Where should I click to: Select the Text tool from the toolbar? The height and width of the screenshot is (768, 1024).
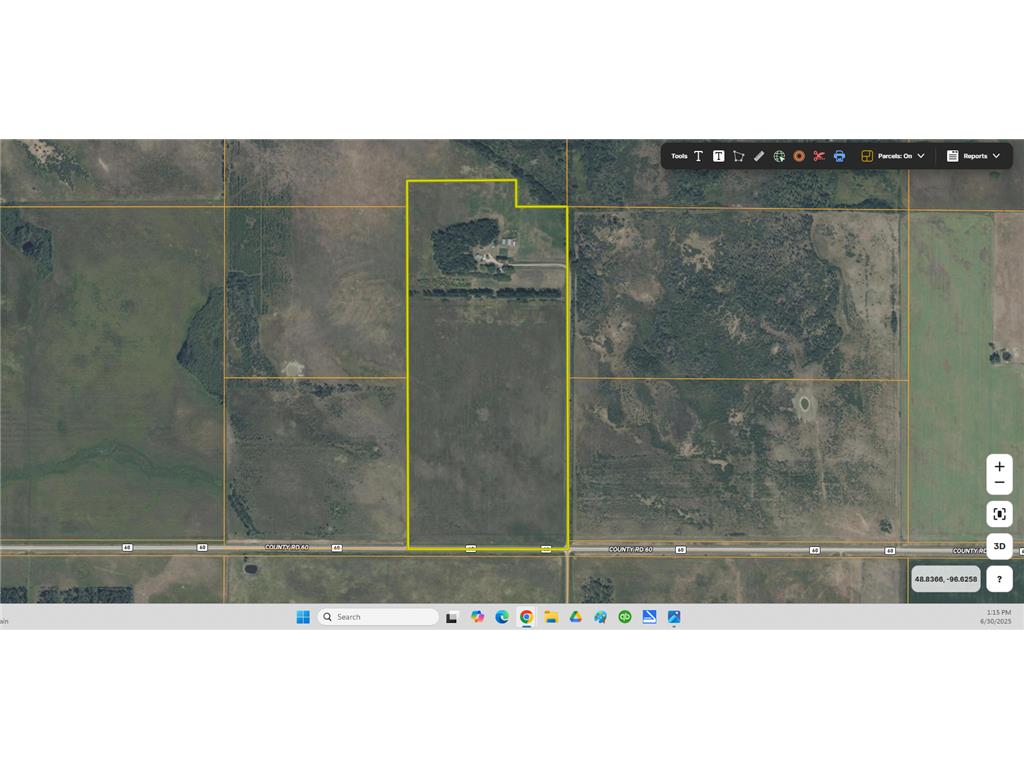(697, 156)
